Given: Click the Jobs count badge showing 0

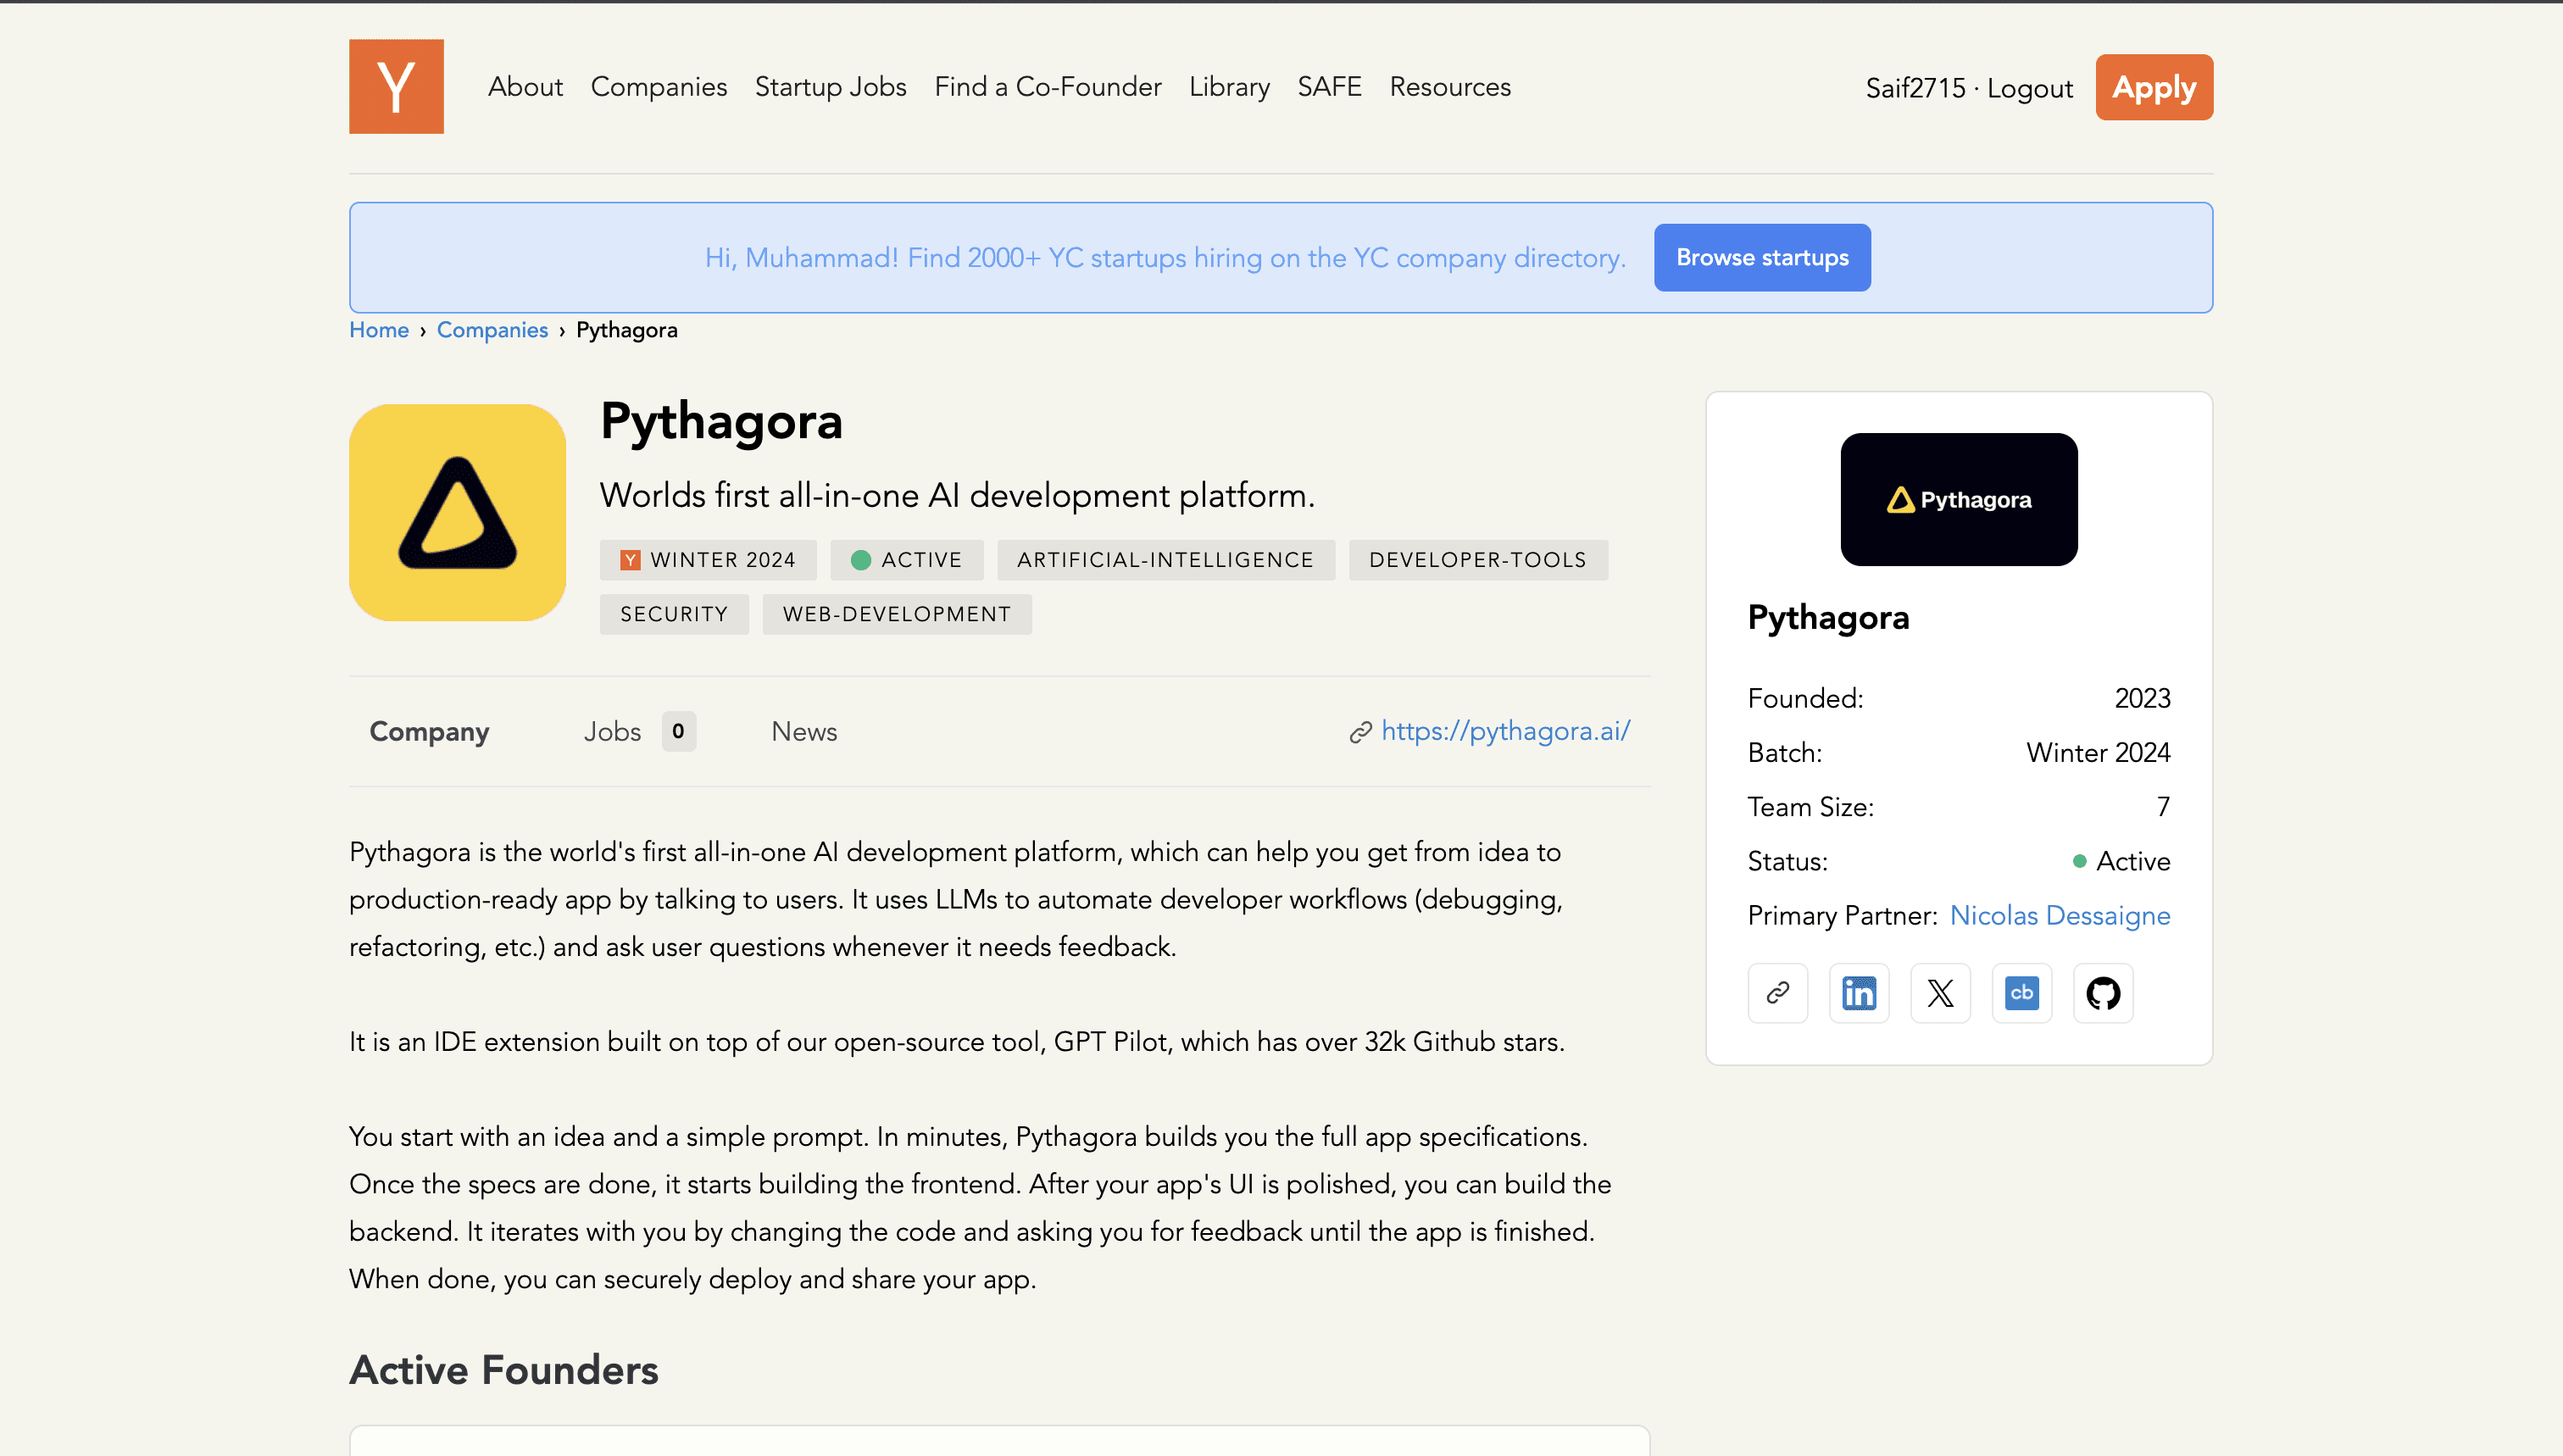Looking at the screenshot, I should [678, 731].
